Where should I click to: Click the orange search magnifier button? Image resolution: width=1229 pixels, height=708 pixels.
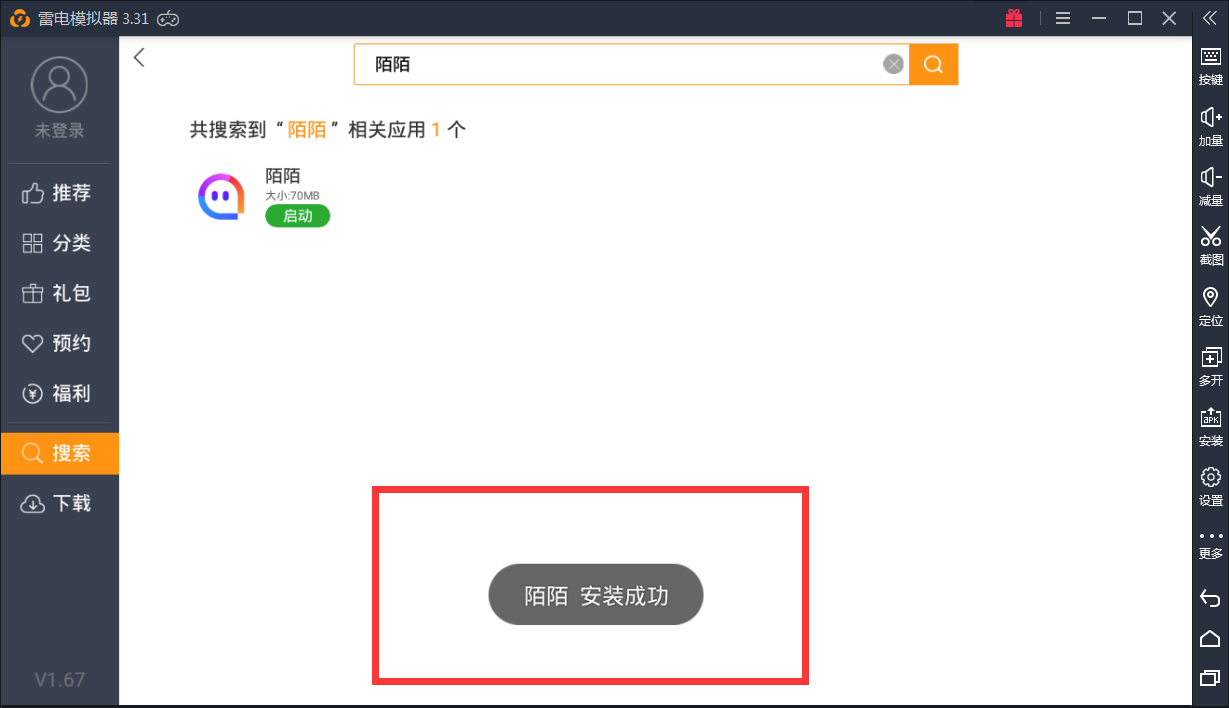tap(932, 63)
